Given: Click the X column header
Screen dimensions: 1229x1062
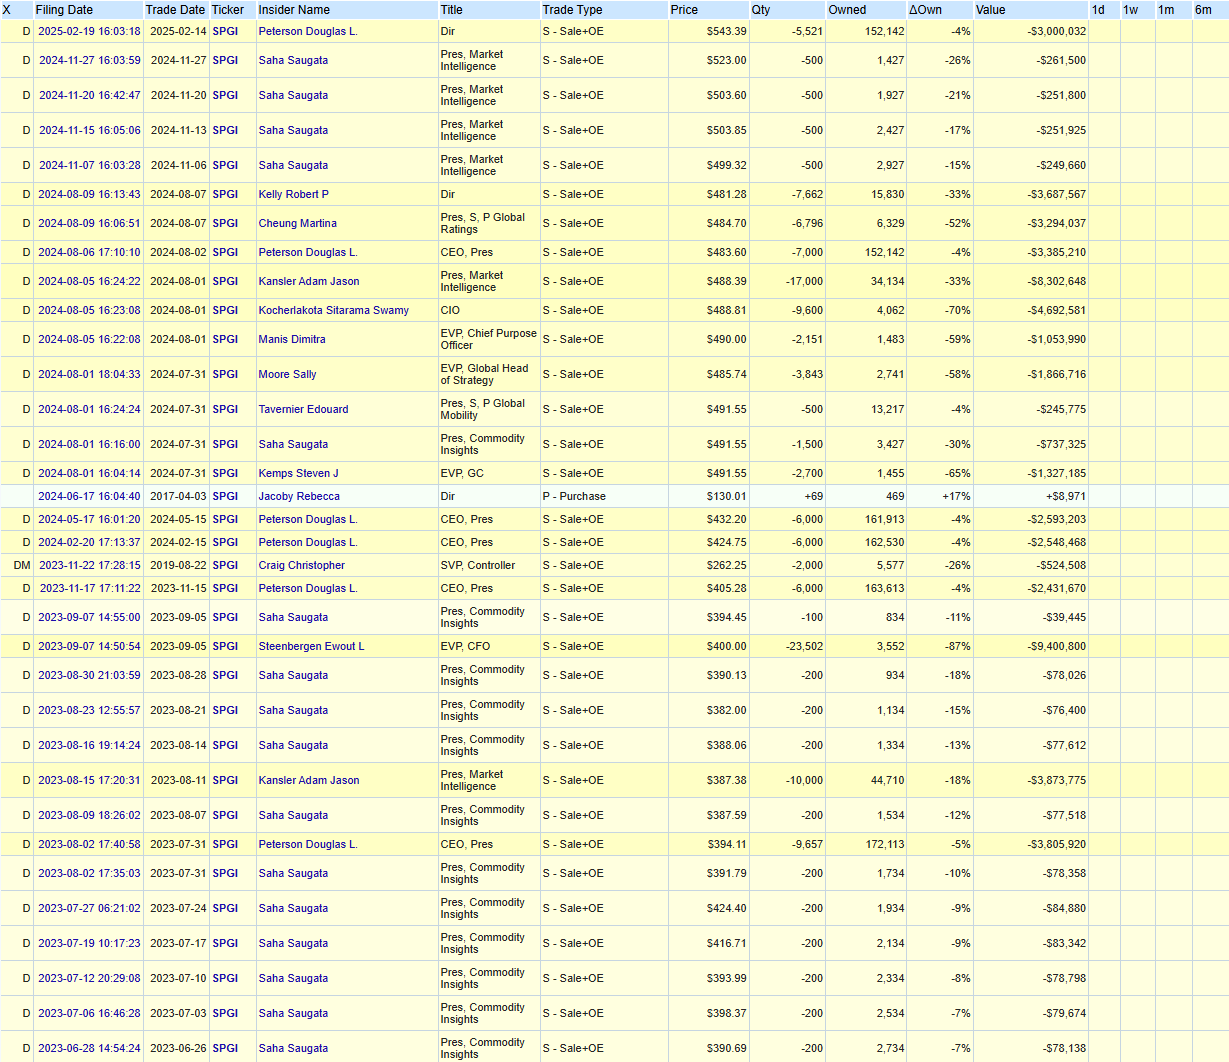Looking at the screenshot, I should click(x=7, y=10).
